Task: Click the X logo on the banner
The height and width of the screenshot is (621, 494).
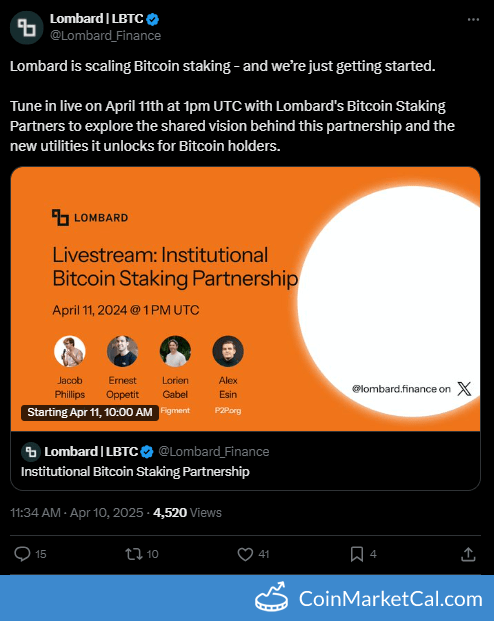Action: (464, 389)
